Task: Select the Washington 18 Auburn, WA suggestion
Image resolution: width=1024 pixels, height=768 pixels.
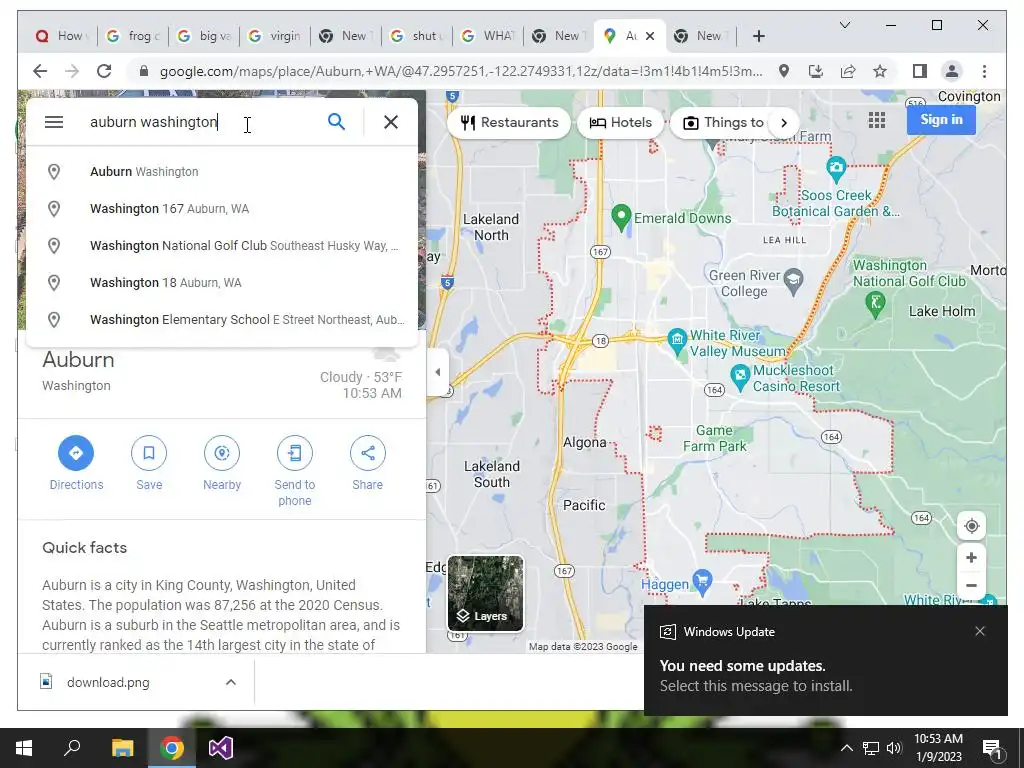Action: 221,283
